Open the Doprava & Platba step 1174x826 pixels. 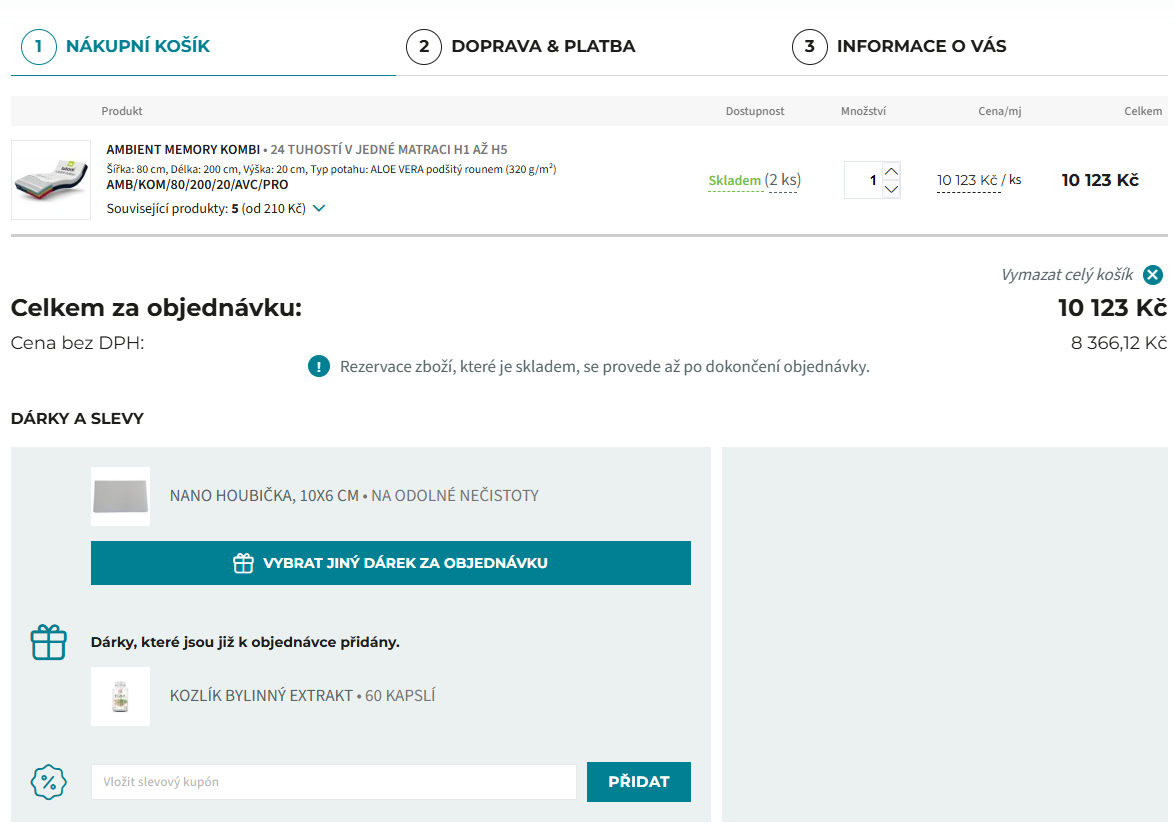coord(542,46)
